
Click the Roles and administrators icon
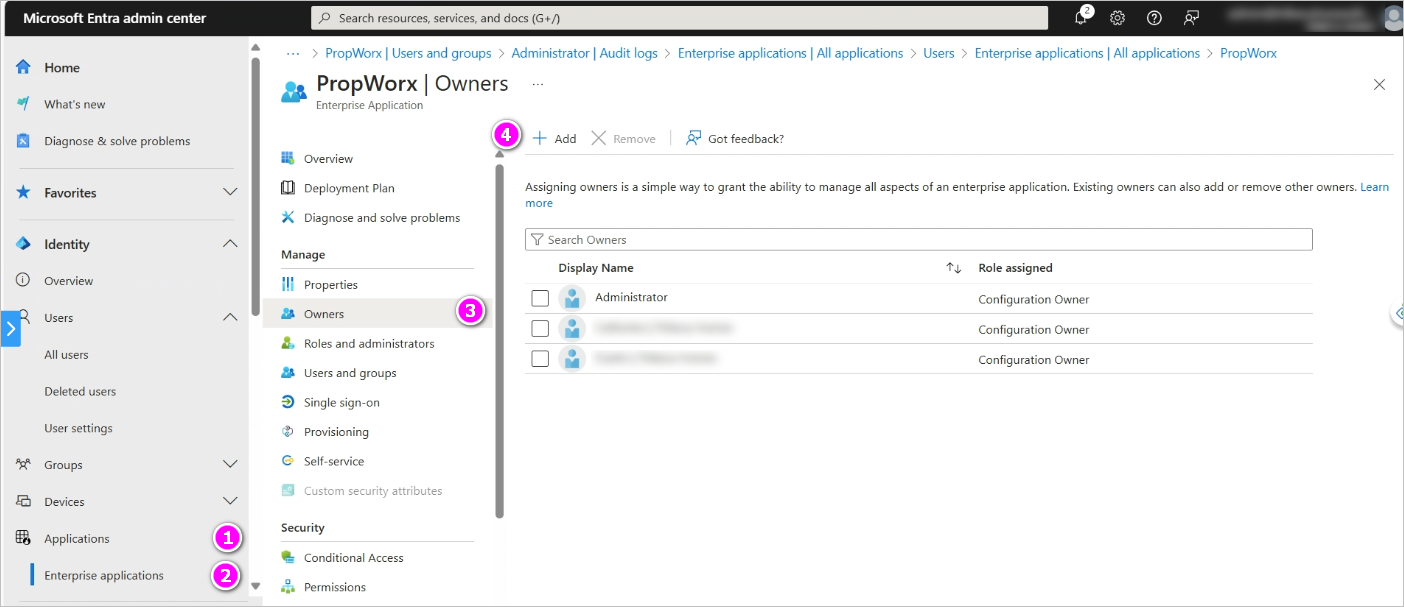point(288,343)
